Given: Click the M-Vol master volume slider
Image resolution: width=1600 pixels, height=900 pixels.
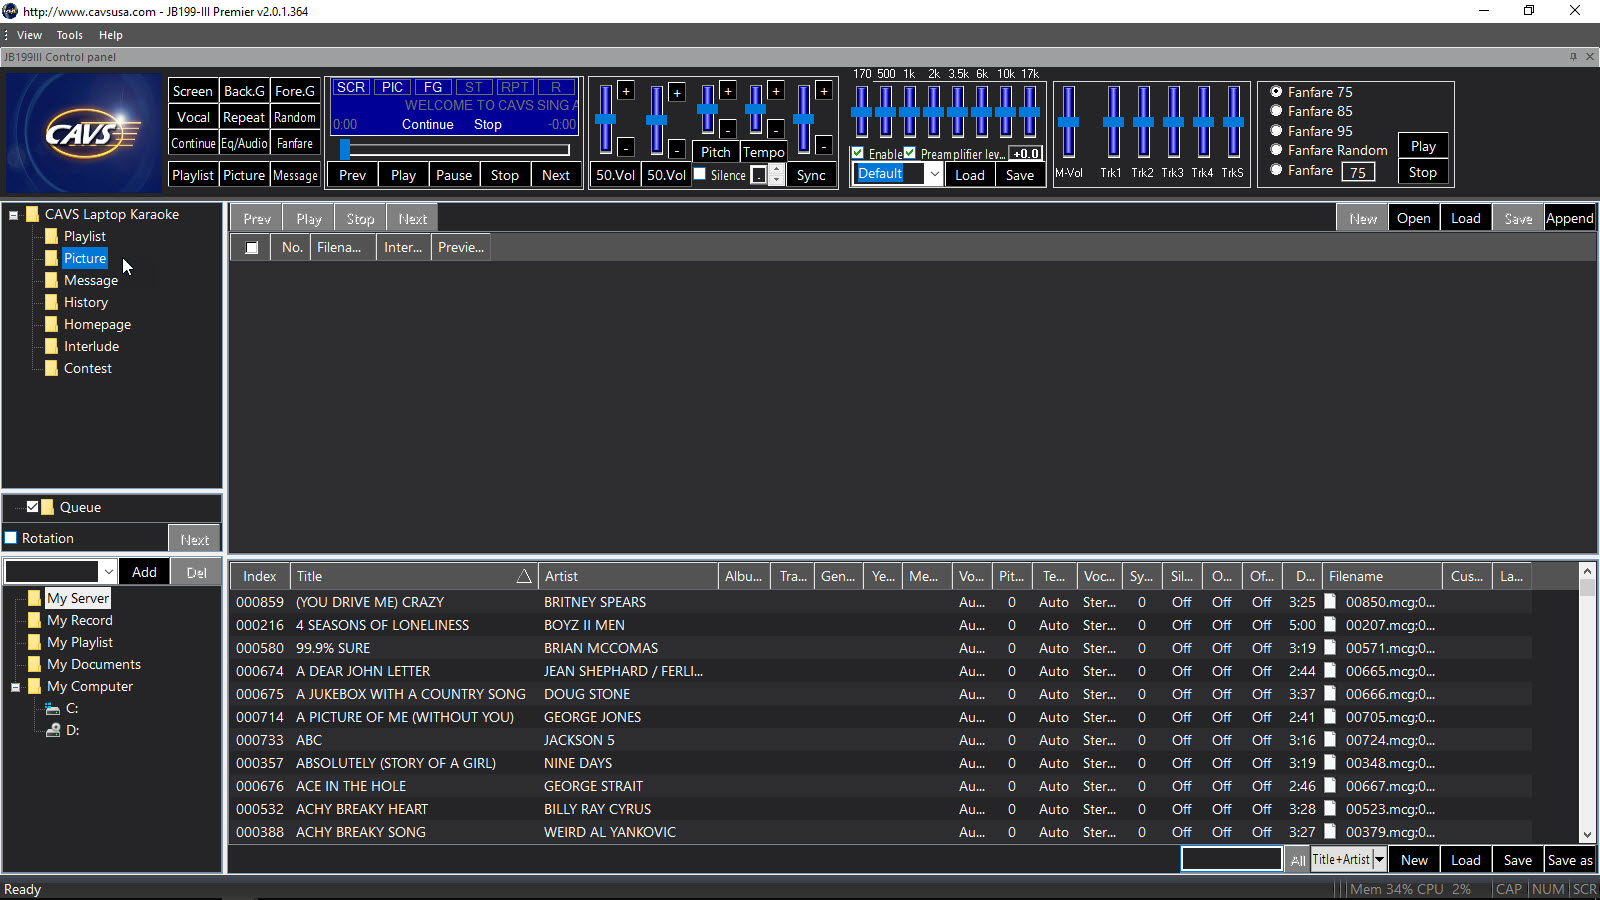Looking at the screenshot, I should tap(1069, 122).
